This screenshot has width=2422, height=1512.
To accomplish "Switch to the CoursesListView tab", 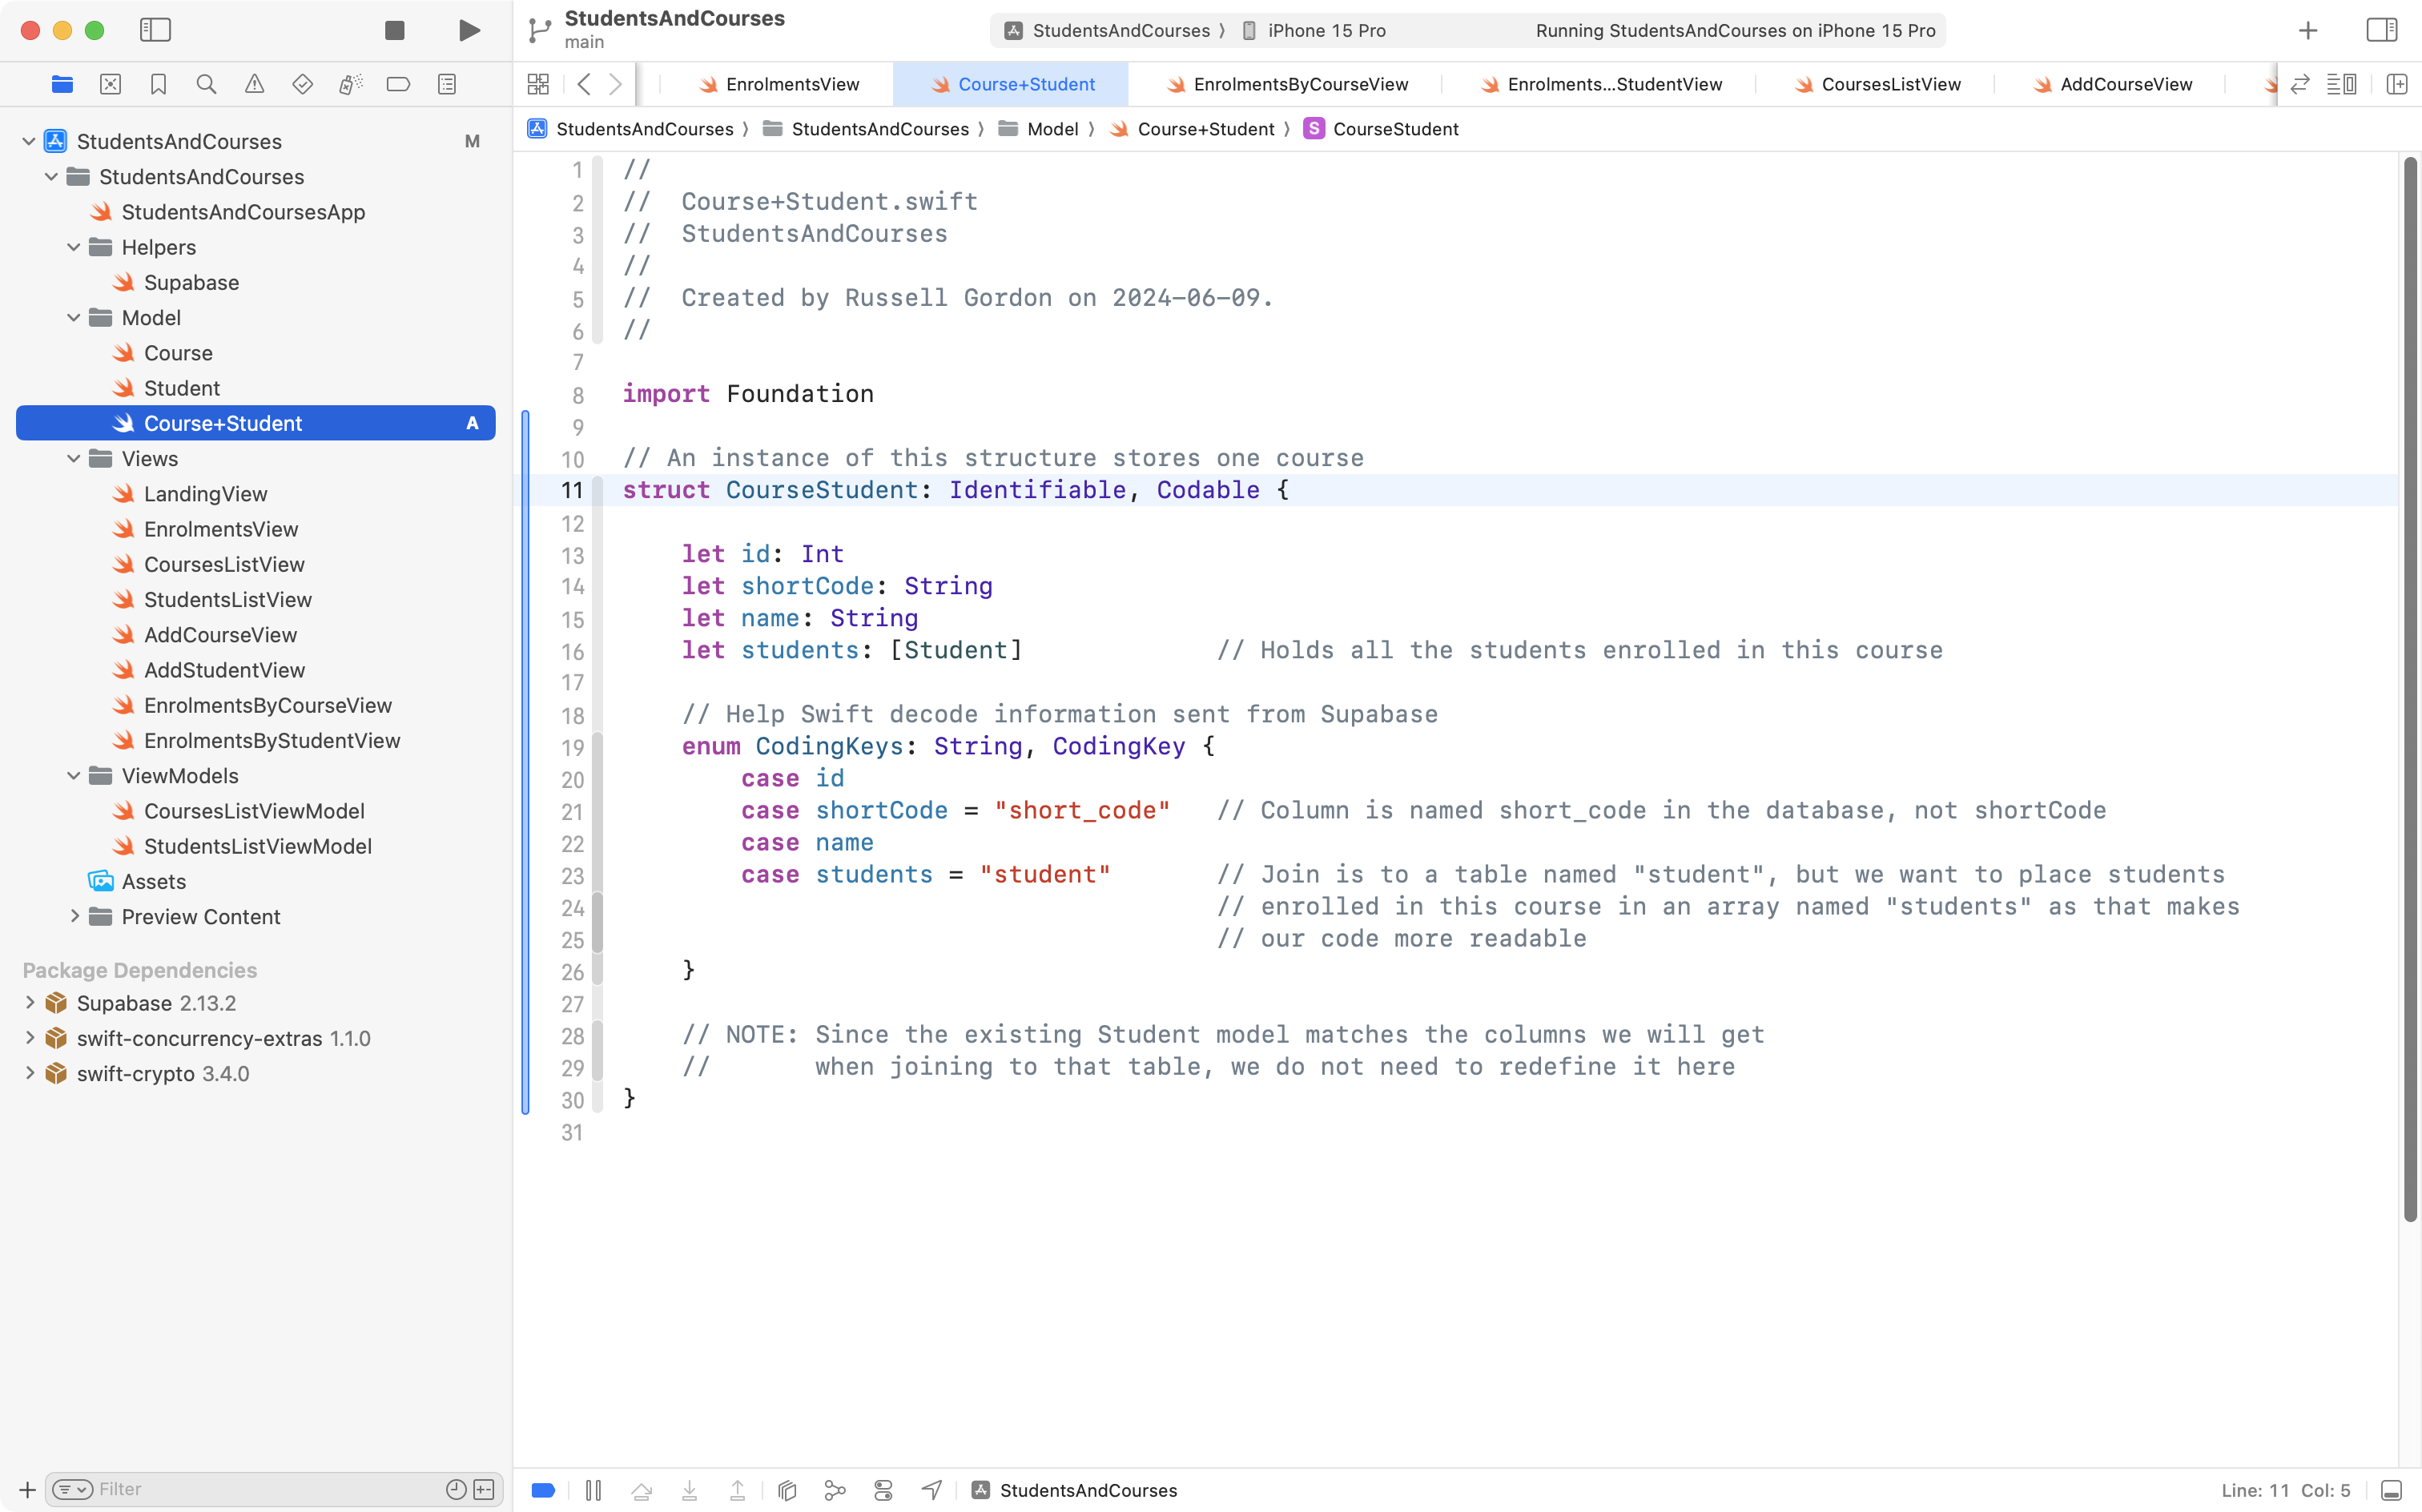I will tap(1890, 84).
